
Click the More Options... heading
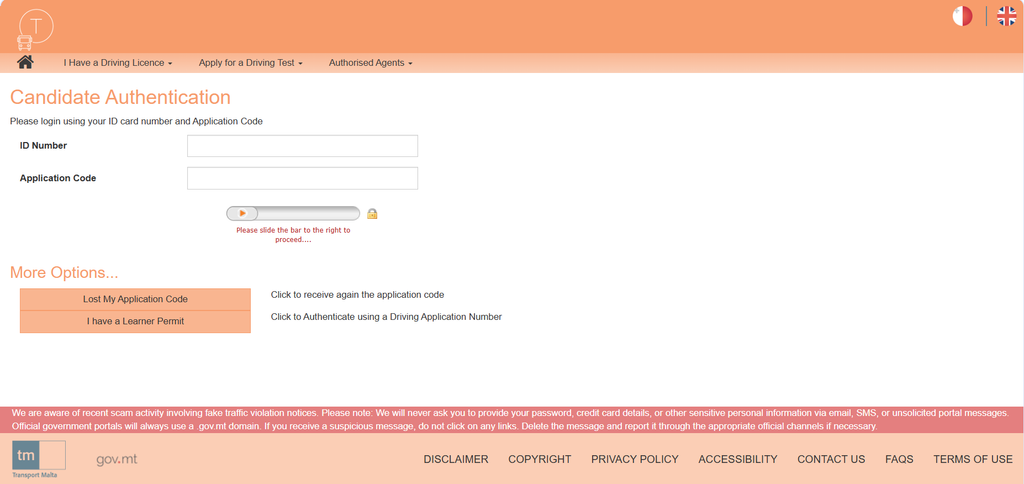[x=64, y=272]
